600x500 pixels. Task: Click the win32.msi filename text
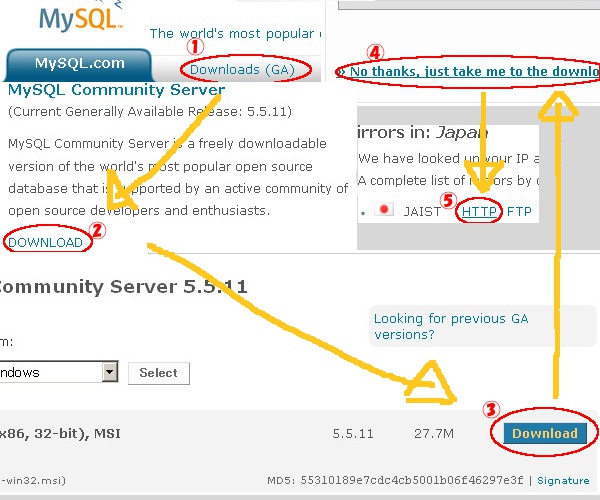pyautogui.click(x=33, y=480)
